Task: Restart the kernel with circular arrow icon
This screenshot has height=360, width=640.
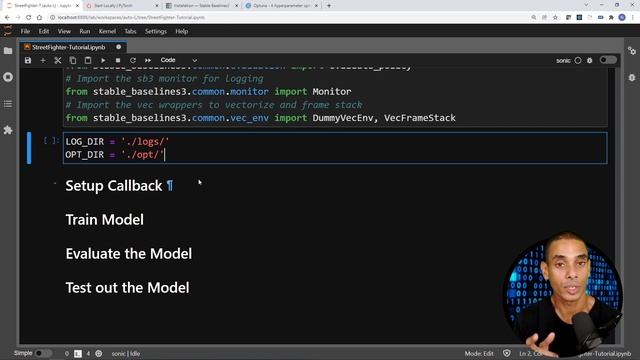Action: coord(133,60)
